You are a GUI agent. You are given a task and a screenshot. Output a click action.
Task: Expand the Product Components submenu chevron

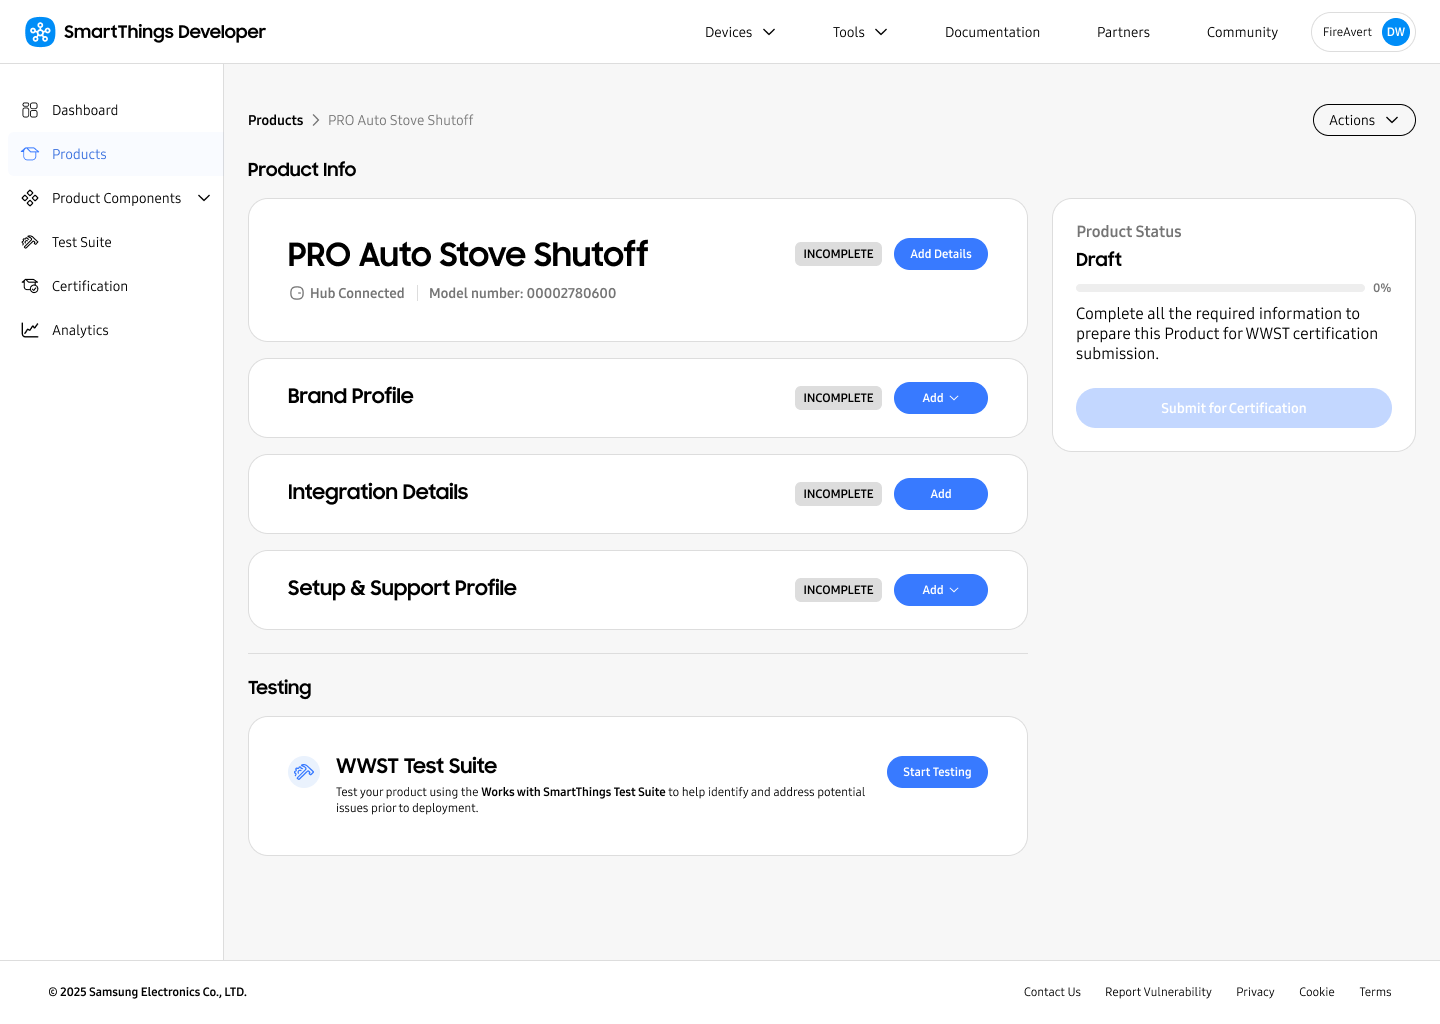[204, 198]
